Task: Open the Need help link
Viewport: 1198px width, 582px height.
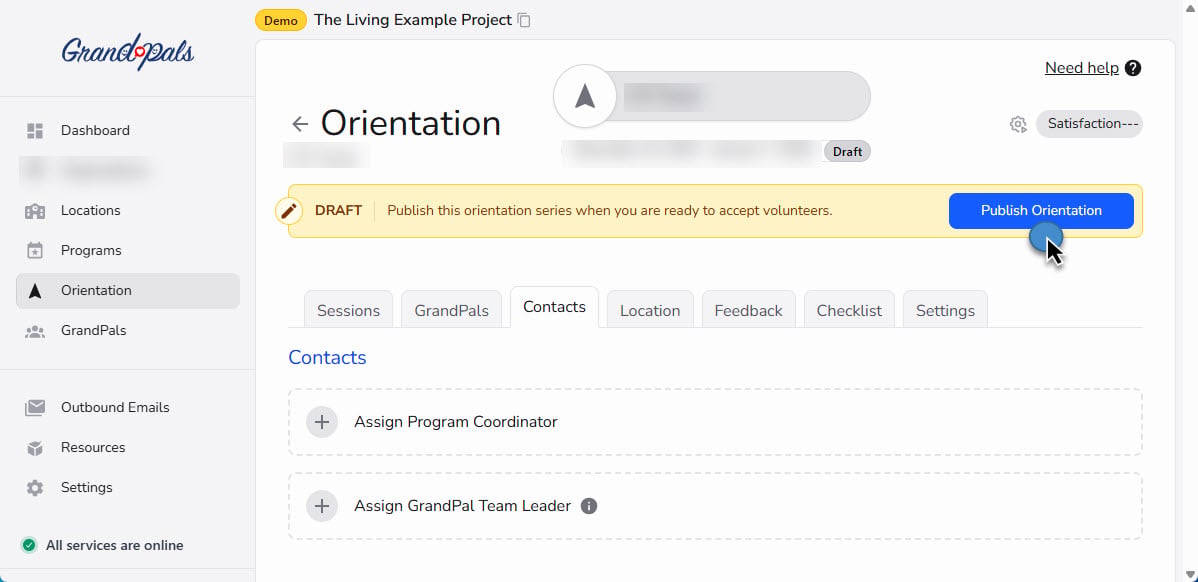Action: coord(1082,68)
